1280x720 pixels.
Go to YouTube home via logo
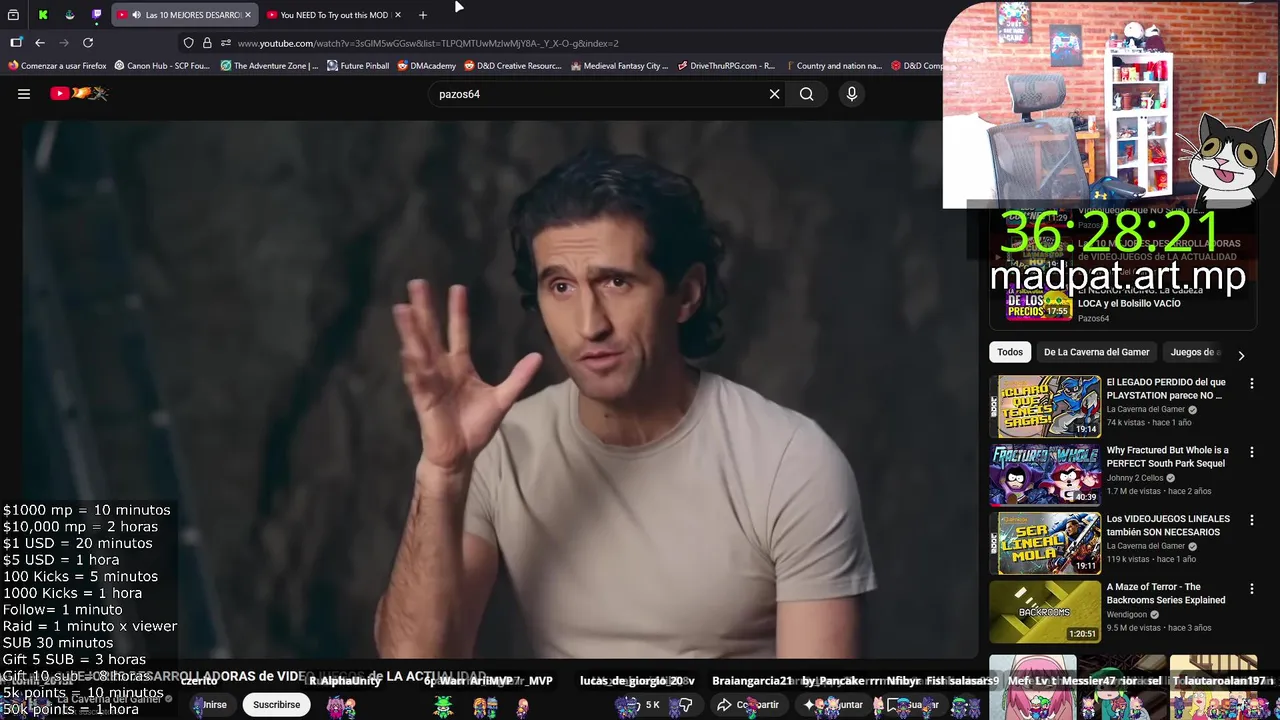[x=79, y=94]
